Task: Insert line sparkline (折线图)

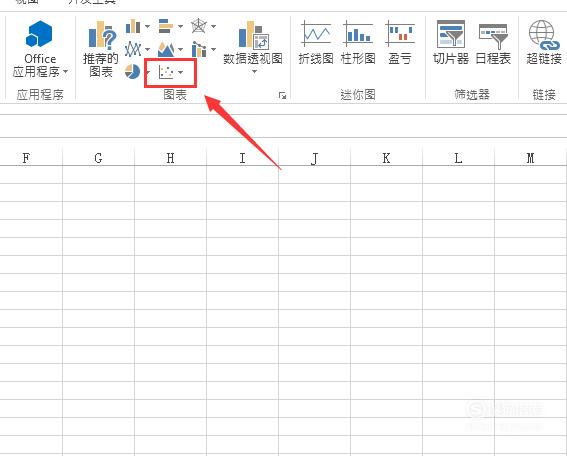Action: click(x=316, y=43)
